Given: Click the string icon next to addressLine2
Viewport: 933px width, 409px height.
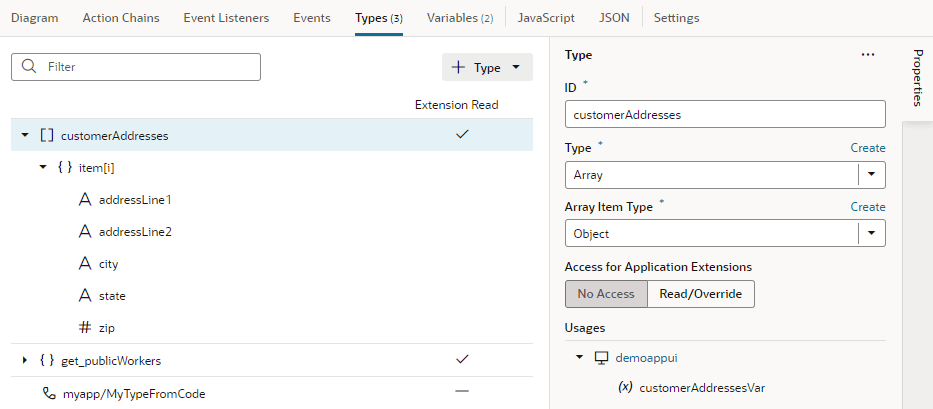Looking at the screenshot, I should tap(85, 232).
